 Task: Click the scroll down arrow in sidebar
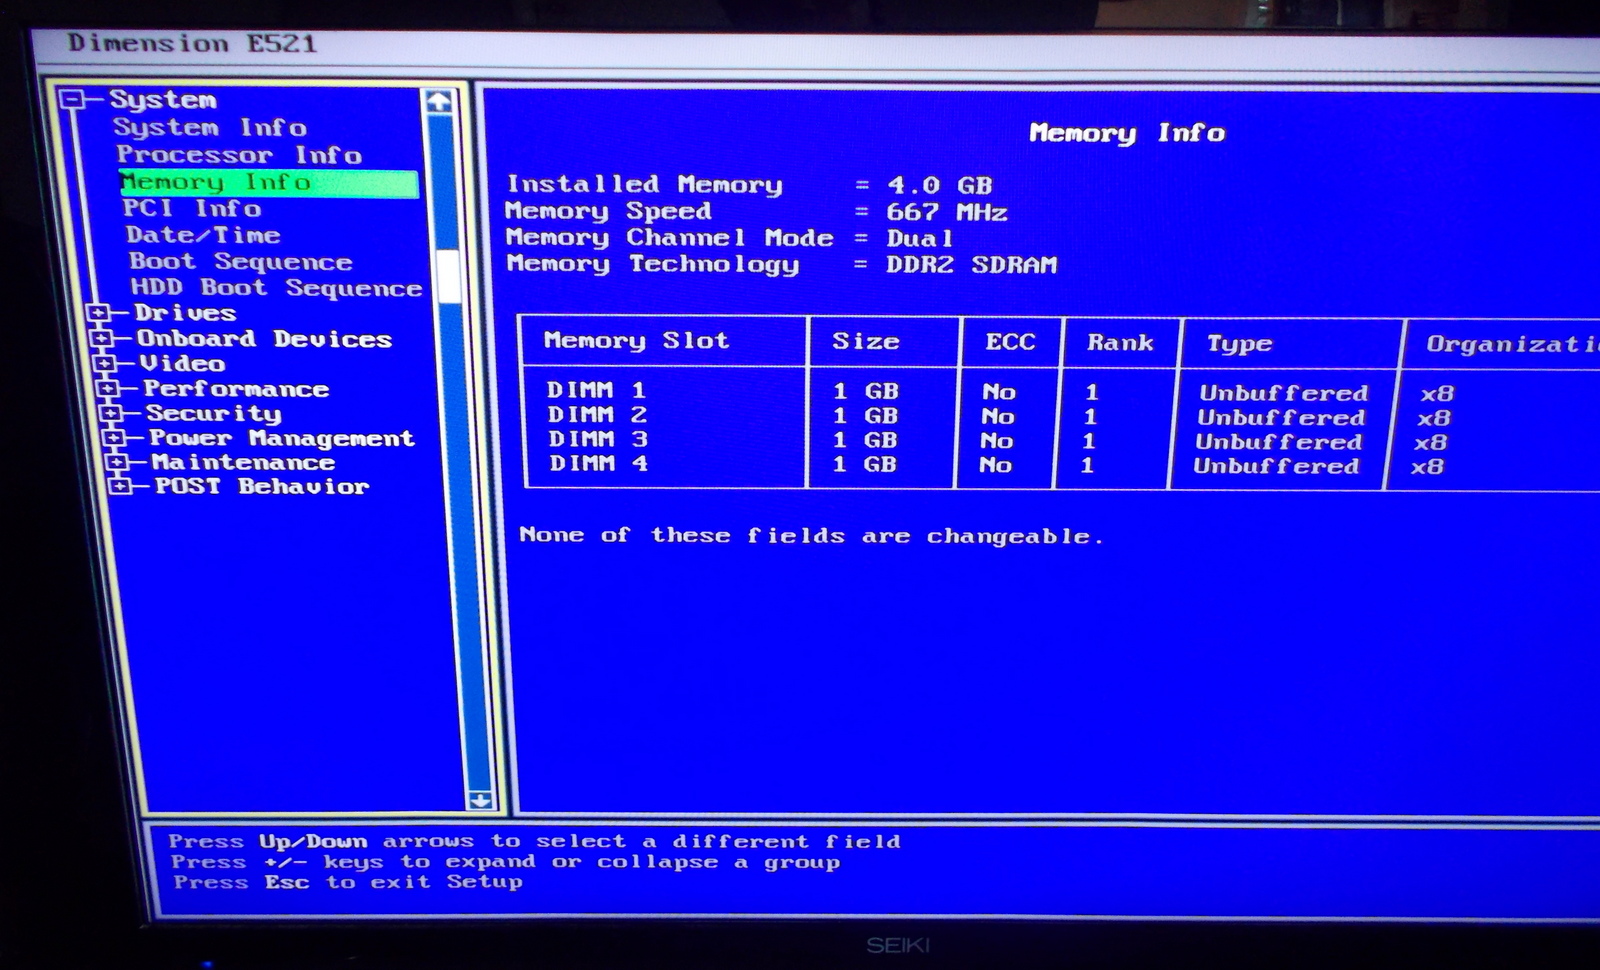coord(480,799)
